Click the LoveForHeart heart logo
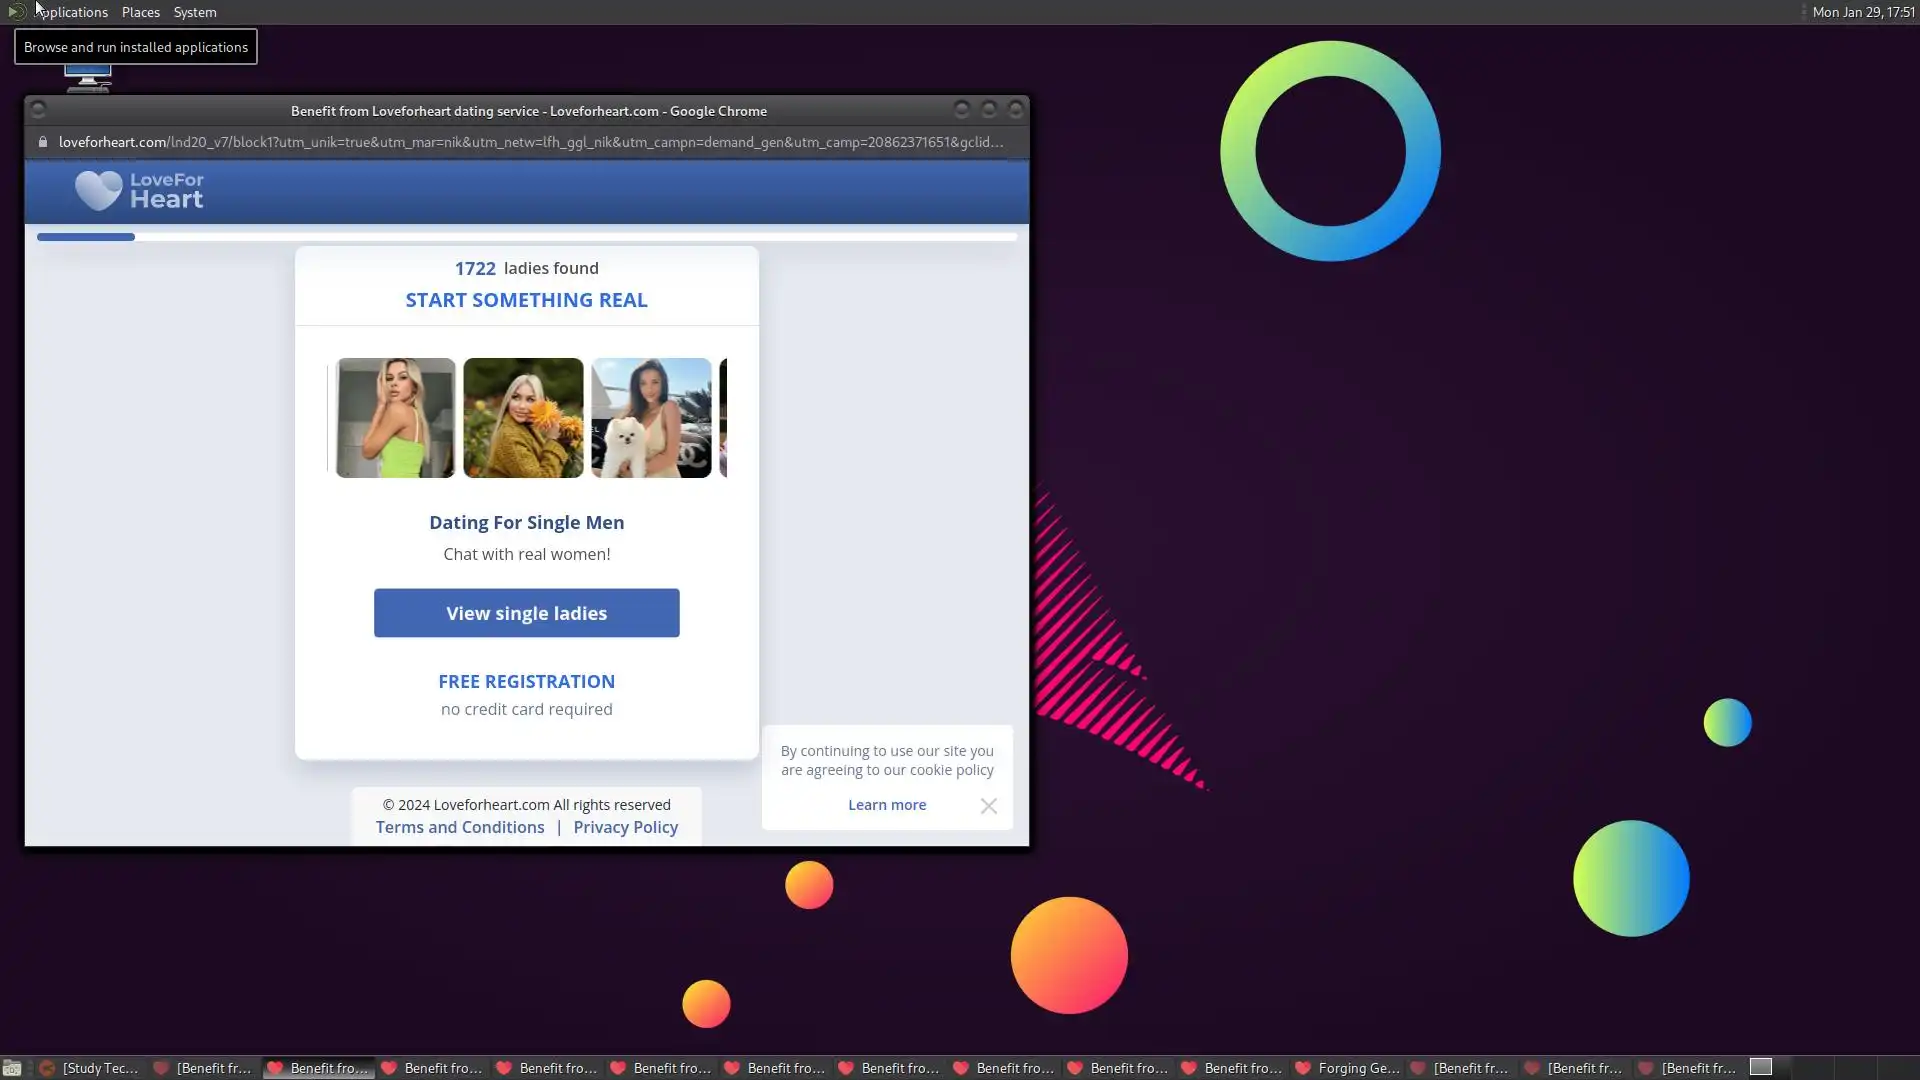The image size is (1920, 1080). (x=98, y=190)
